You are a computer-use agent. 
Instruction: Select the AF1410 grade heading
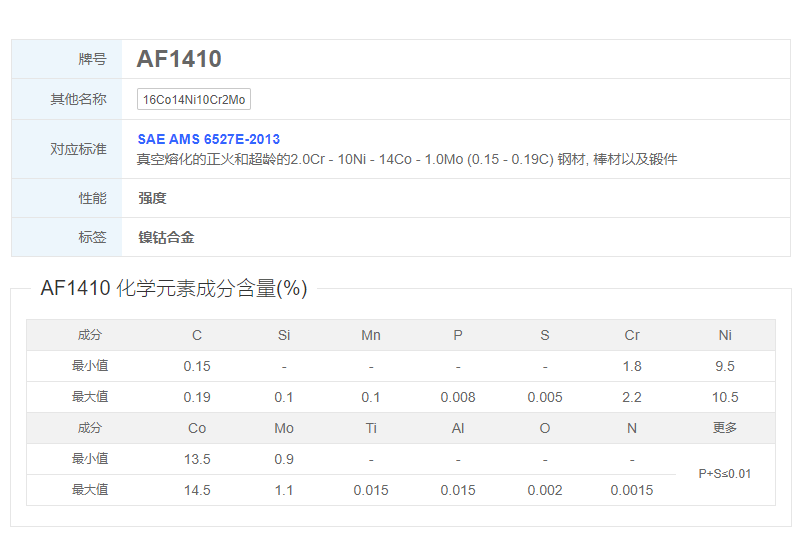179,59
